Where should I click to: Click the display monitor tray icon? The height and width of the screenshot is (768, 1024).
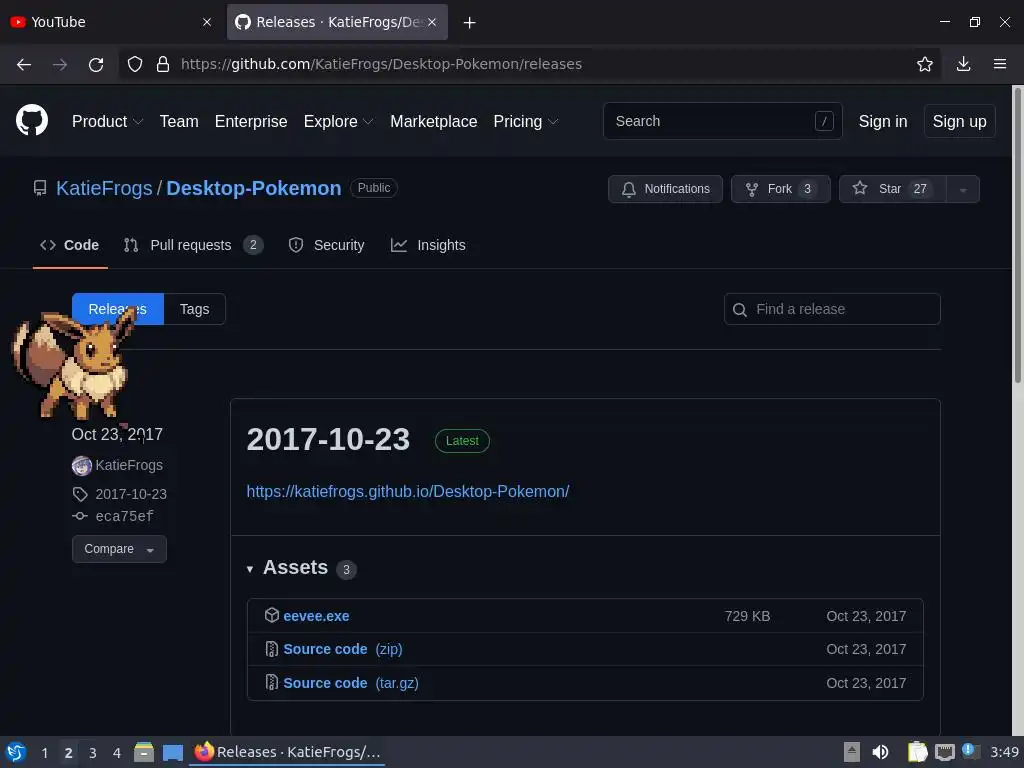944,753
